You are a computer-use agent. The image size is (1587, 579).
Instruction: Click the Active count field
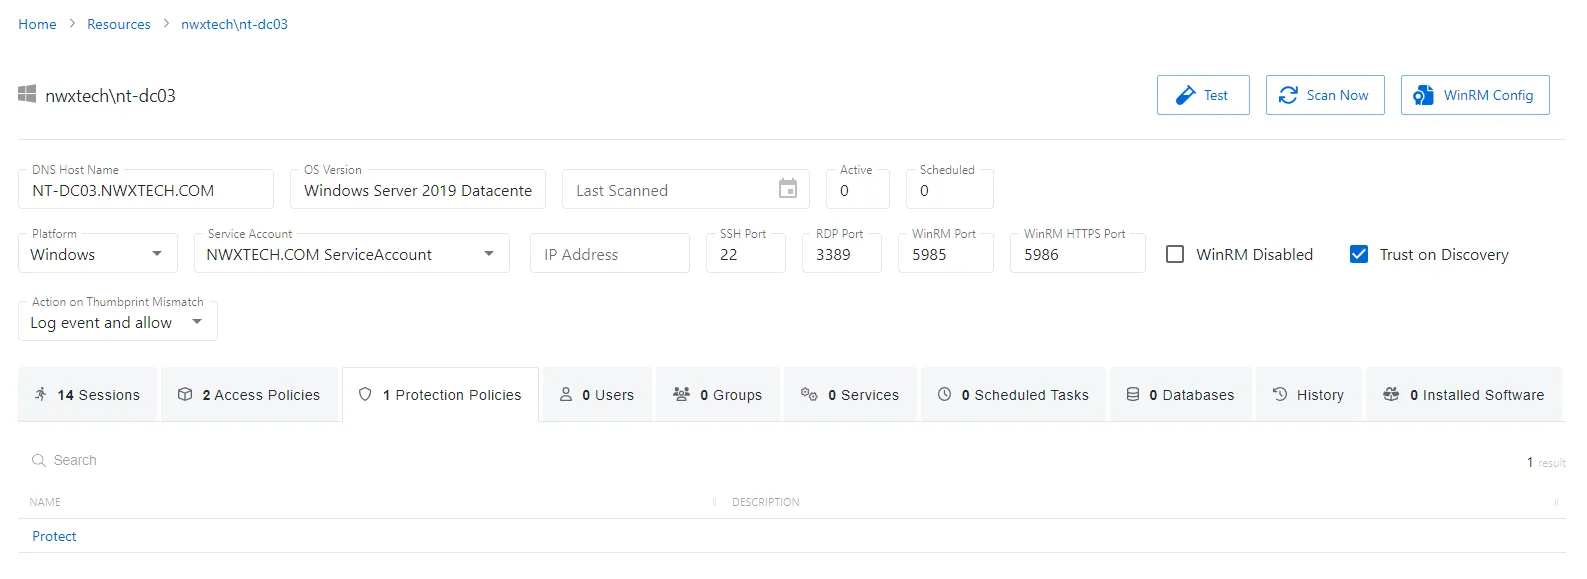[x=858, y=189]
